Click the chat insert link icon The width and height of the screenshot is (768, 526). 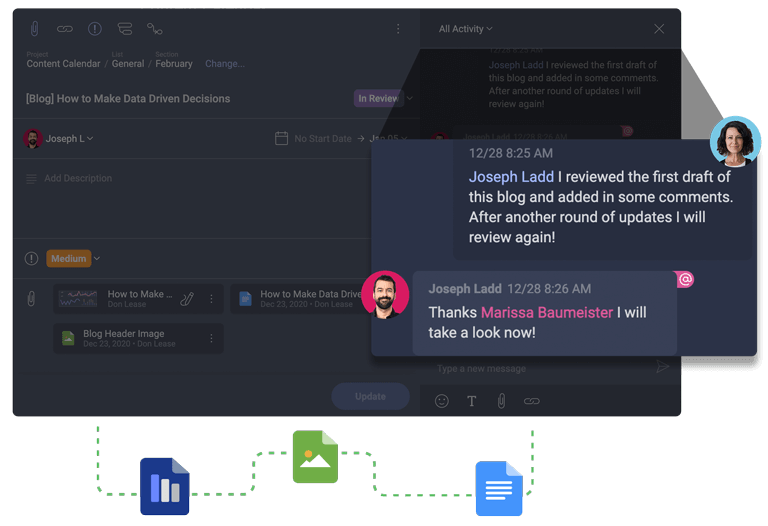(x=531, y=401)
